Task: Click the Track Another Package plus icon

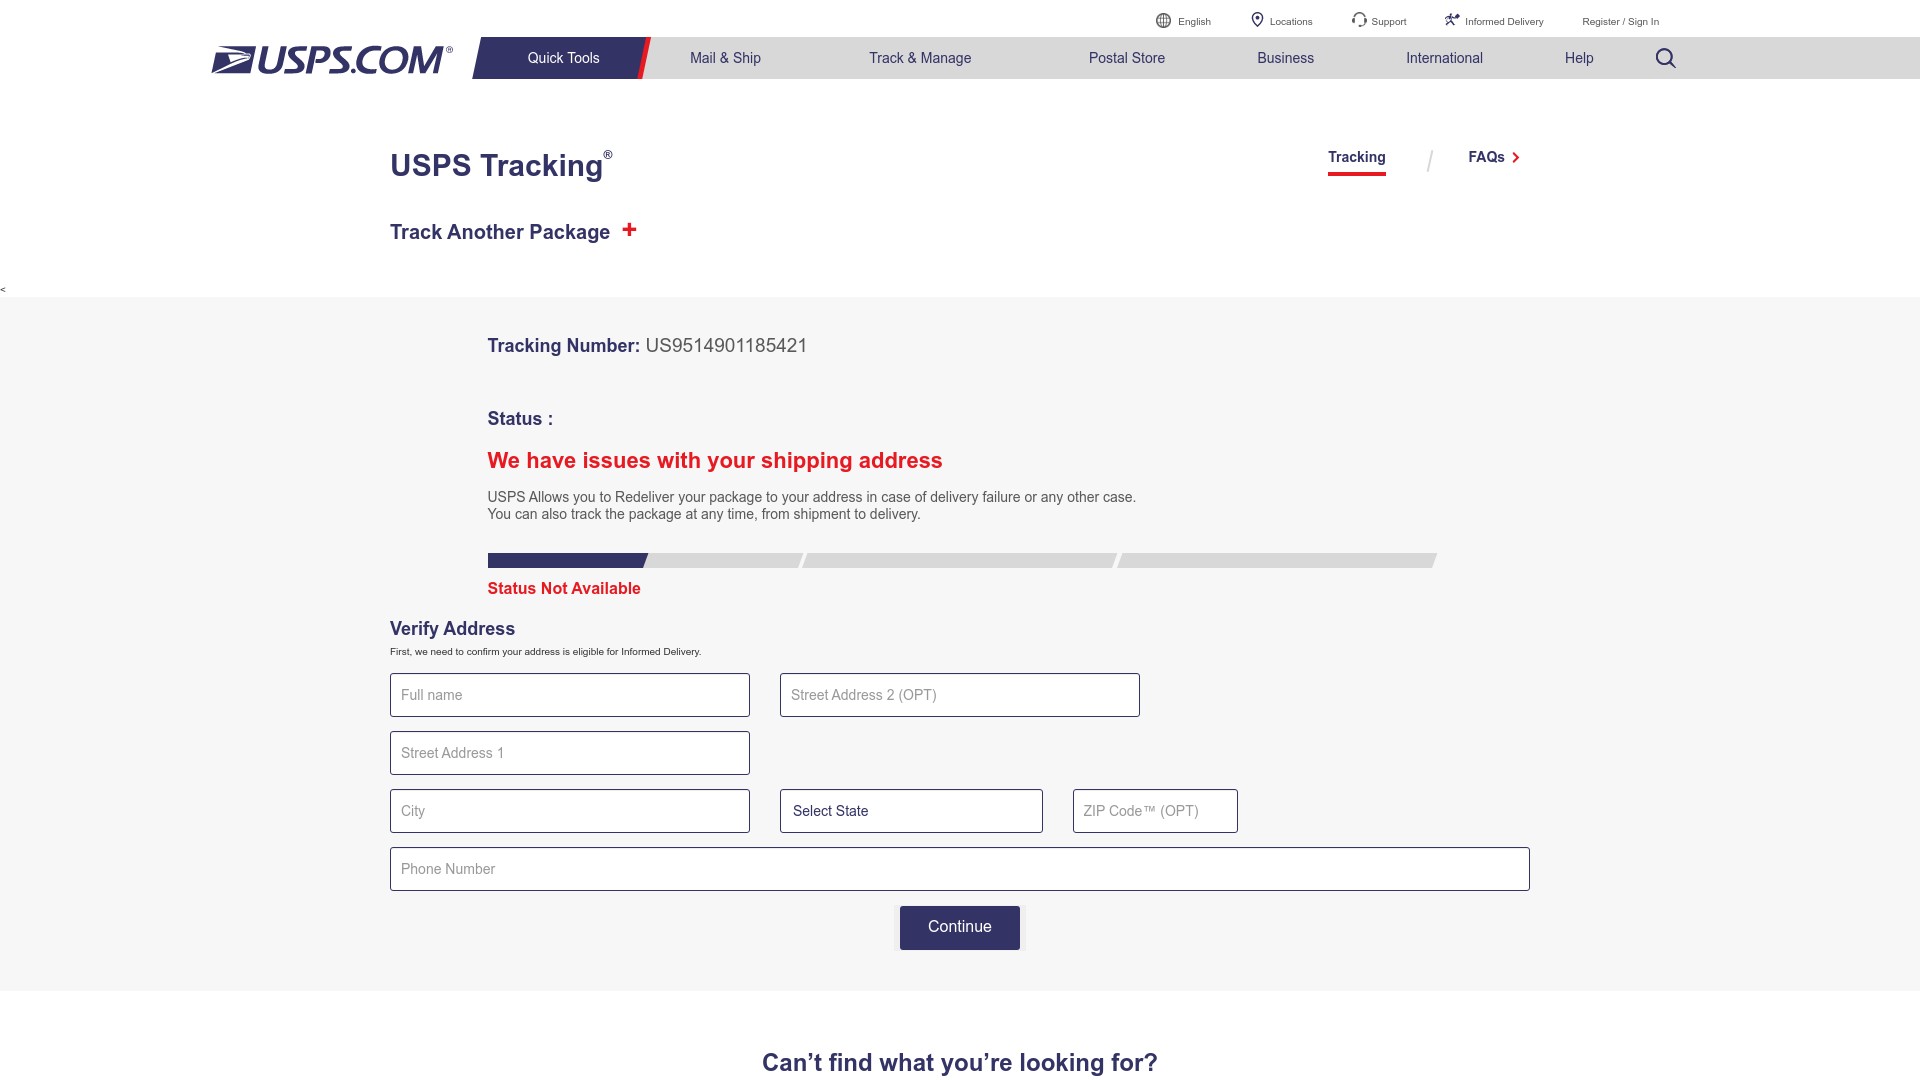Action: (x=630, y=229)
